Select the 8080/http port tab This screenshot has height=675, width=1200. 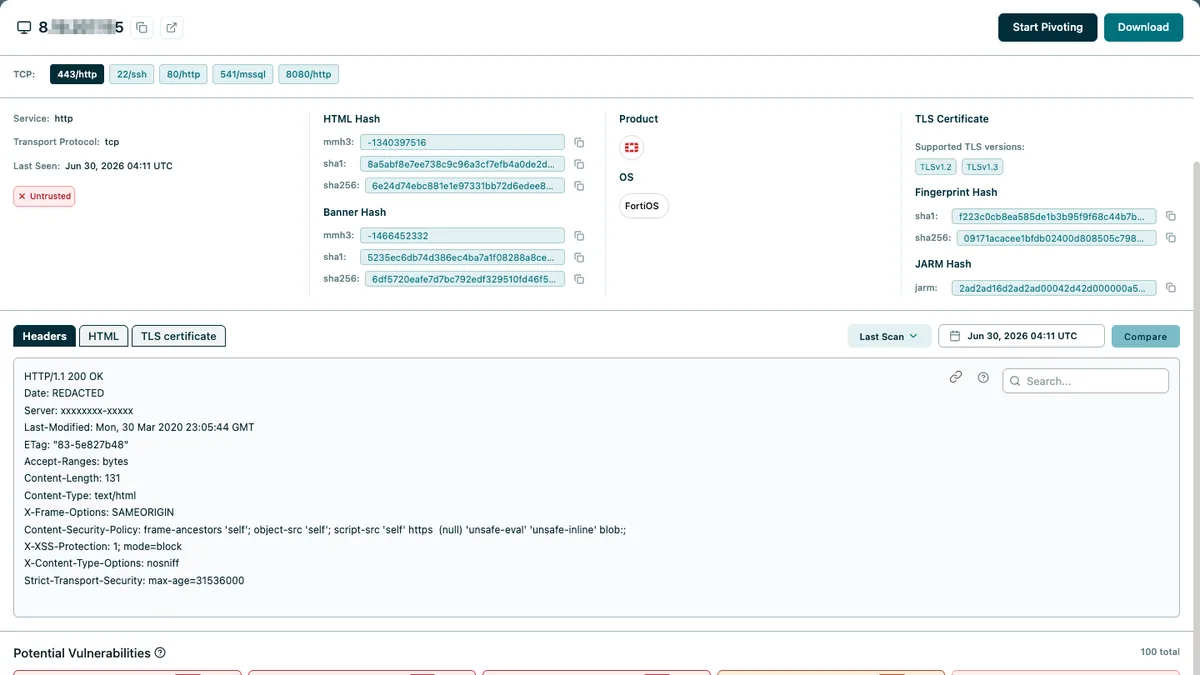point(309,74)
